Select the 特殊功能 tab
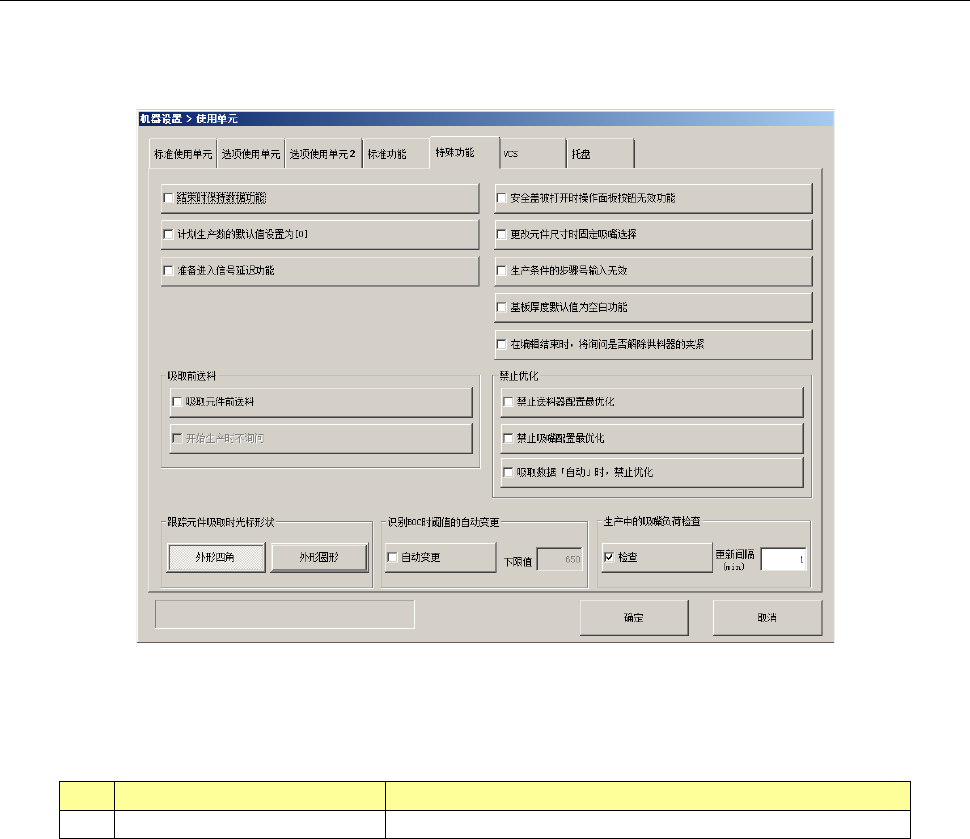The width and height of the screenshot is (970, 839). pyautogui.click(x=464, y=152)
